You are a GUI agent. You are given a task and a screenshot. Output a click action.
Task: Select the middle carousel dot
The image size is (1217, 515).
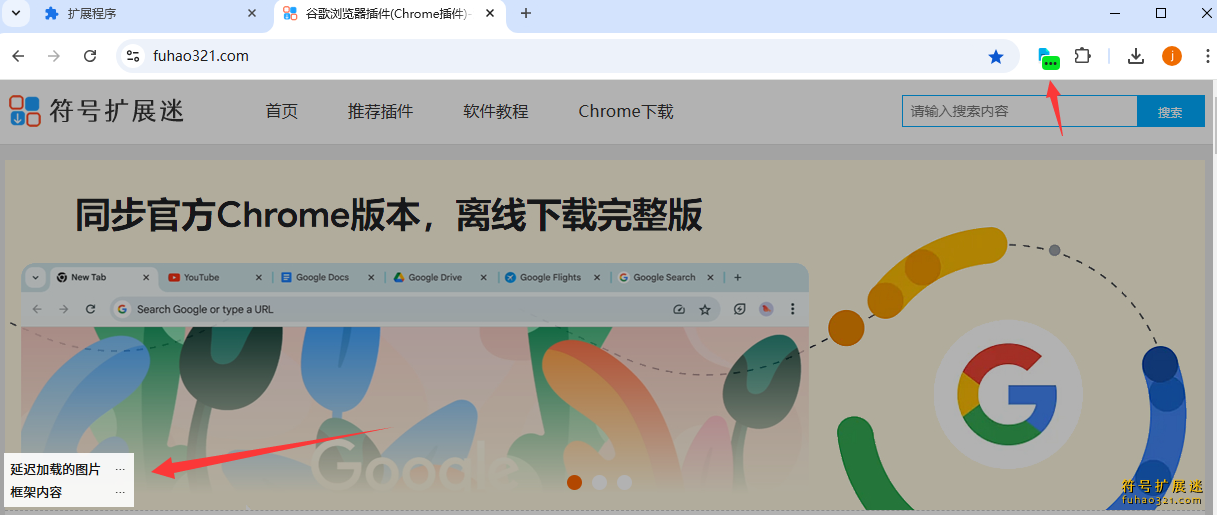tap(599, 482)
